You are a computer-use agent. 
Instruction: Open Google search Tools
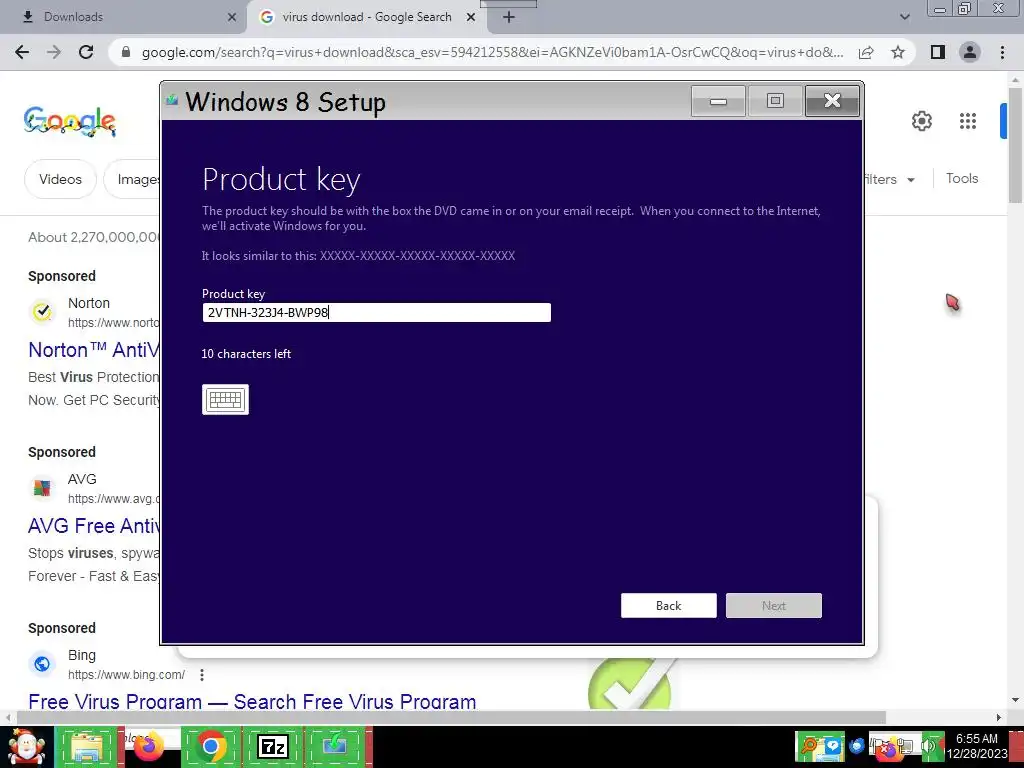click(x=962, y=178)
